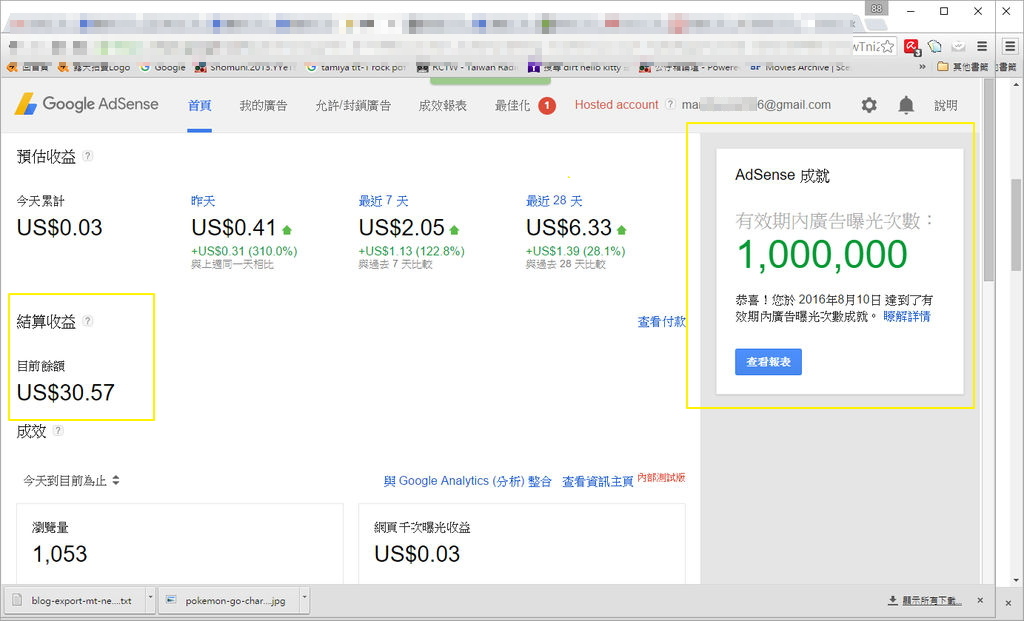Click the 說明 help menu

(946, 105)
